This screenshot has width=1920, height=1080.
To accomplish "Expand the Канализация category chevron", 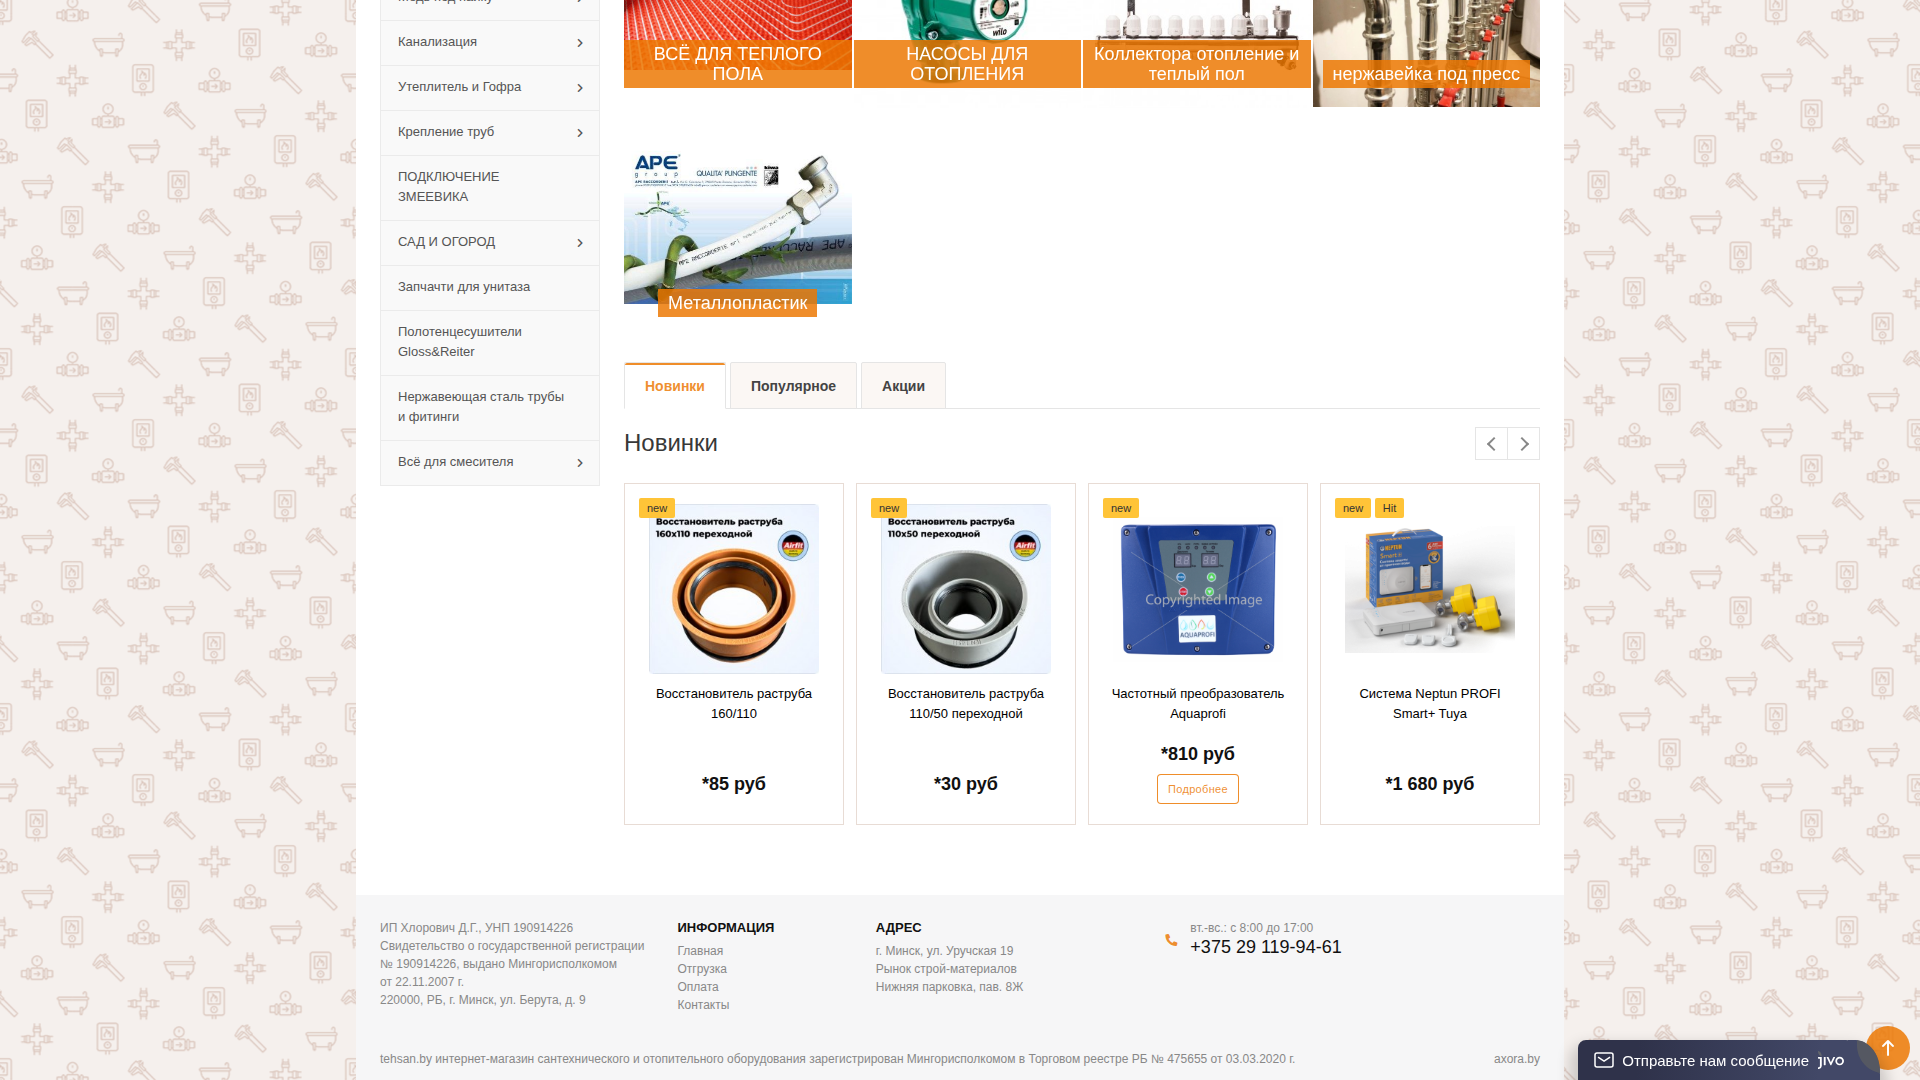I will [580, 43].
